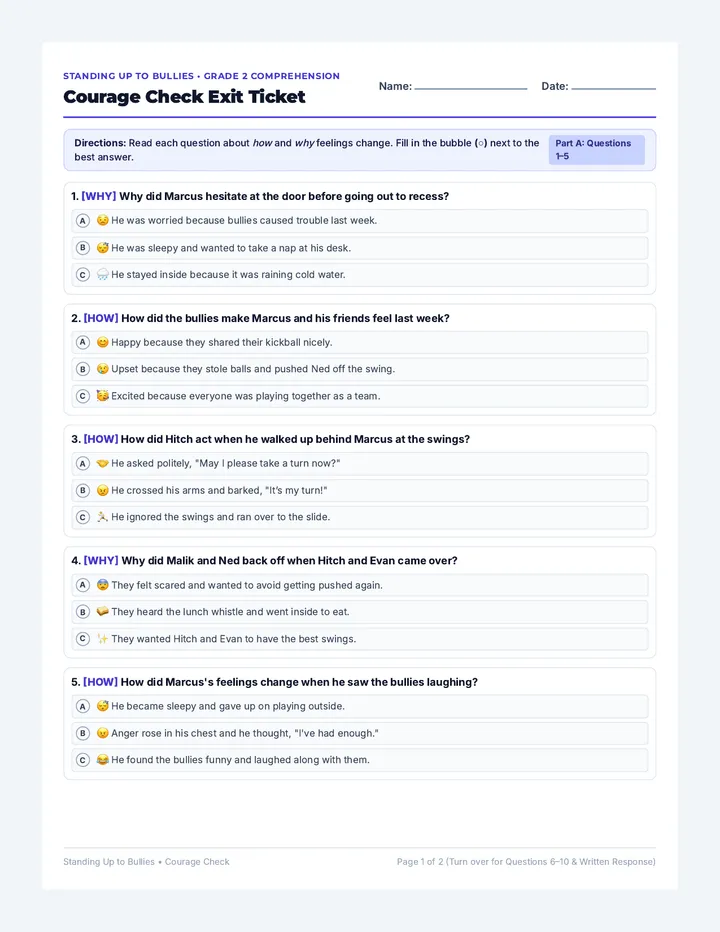Click the smiling emoji beside 'Happy because'
The width and height of the screenshot is (720, 932).
click(x=102, y=342)
